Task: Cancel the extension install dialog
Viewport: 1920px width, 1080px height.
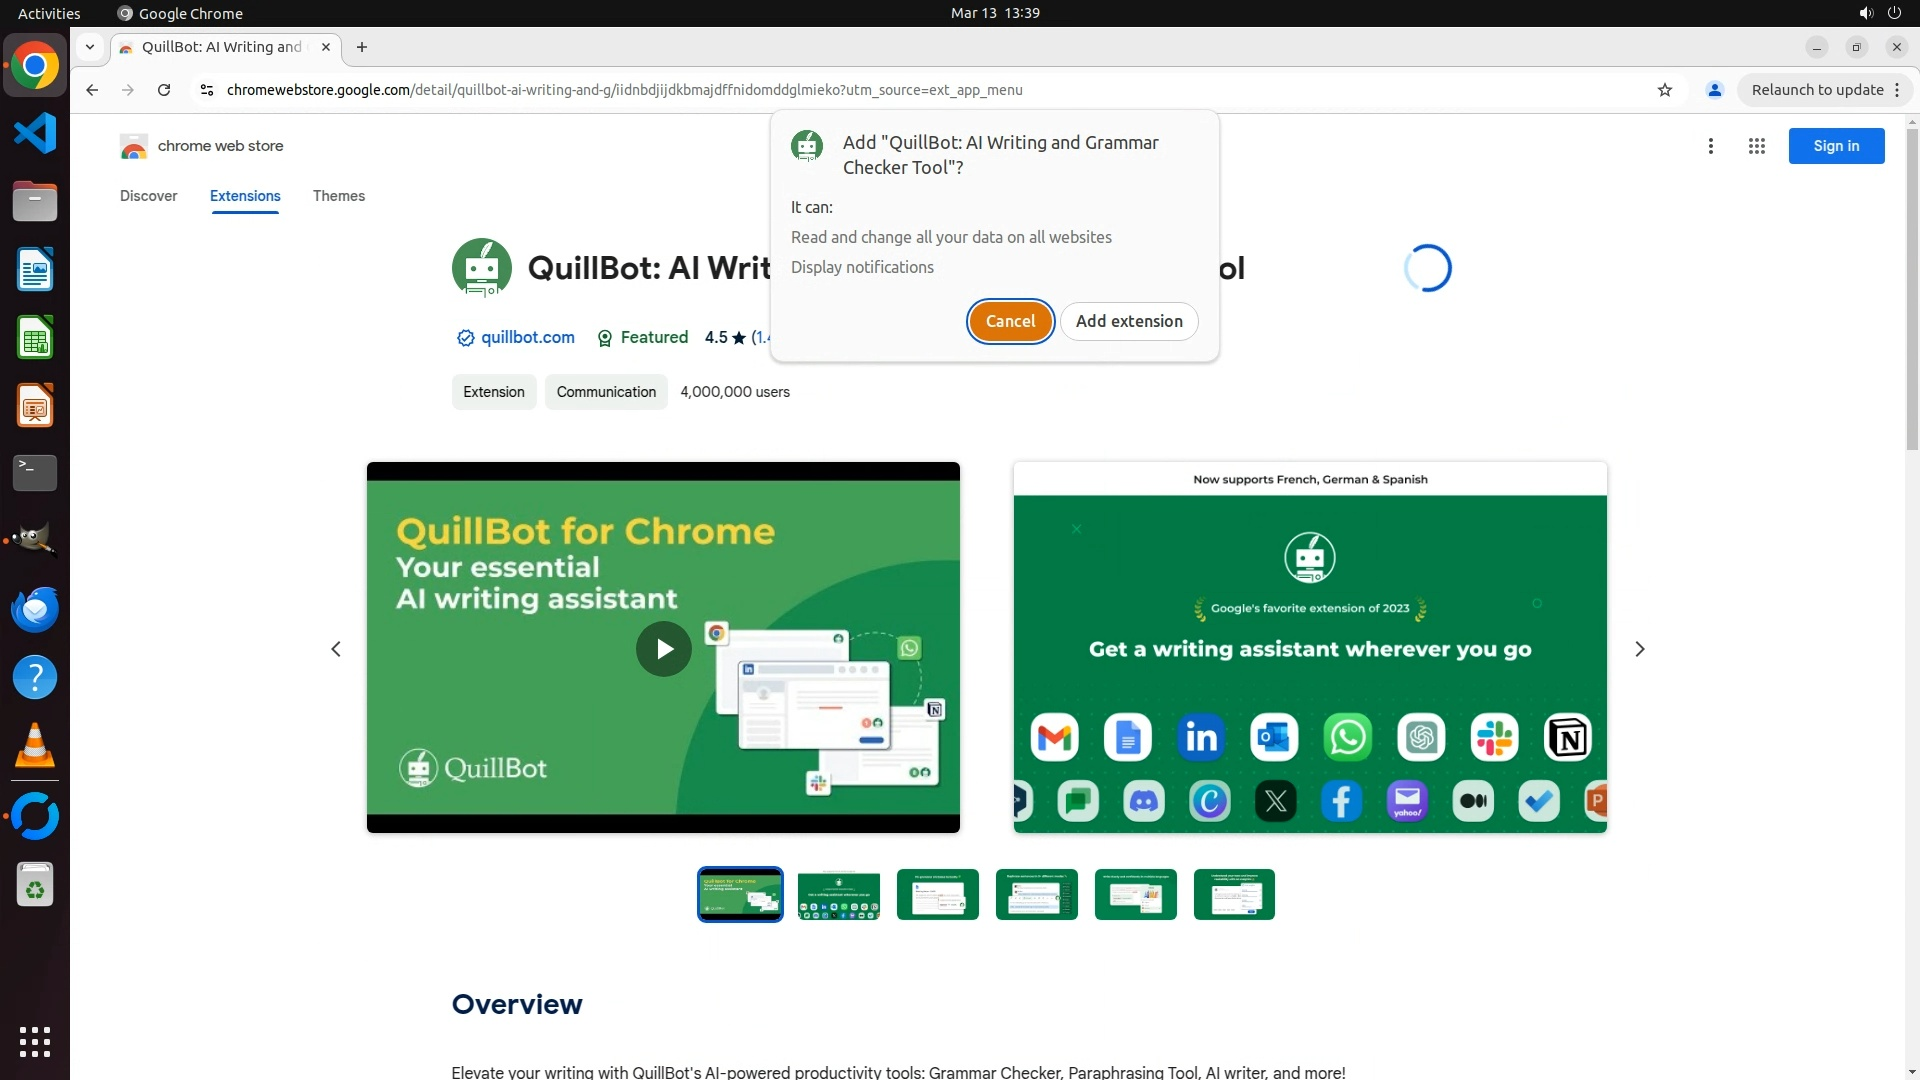Action: (x=1010, y=321)
